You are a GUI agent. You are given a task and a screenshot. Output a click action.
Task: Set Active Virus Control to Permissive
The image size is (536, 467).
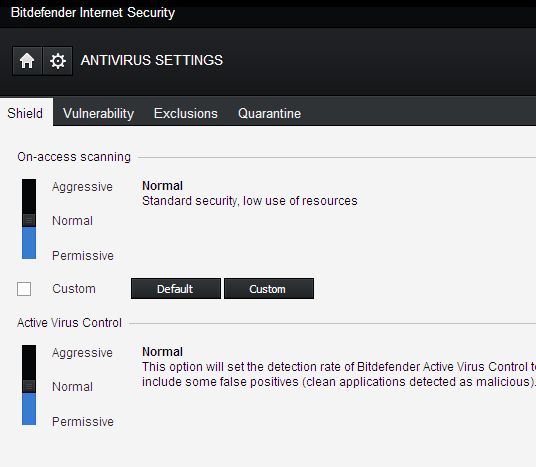(83, 422)
